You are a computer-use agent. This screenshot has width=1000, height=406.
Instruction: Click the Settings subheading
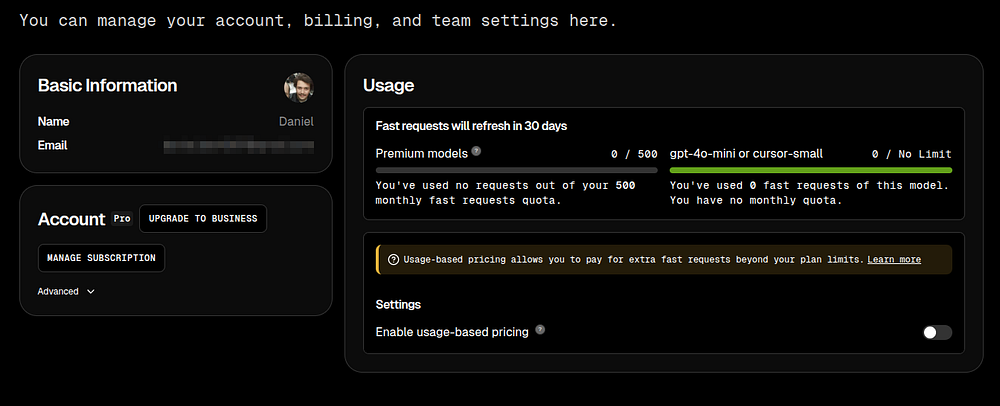398,304
